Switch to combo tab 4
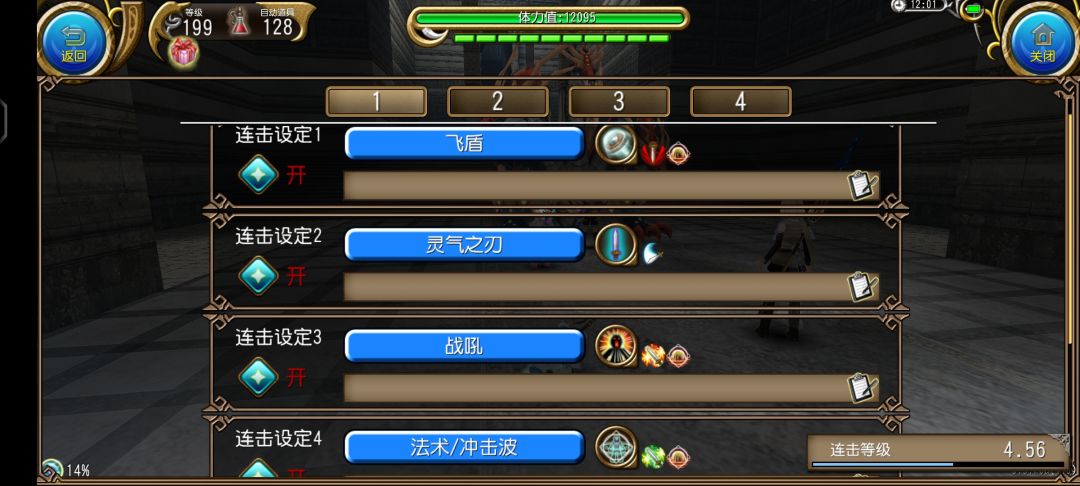The width and height of the screenshot is (1080, 486). [740, 102]
